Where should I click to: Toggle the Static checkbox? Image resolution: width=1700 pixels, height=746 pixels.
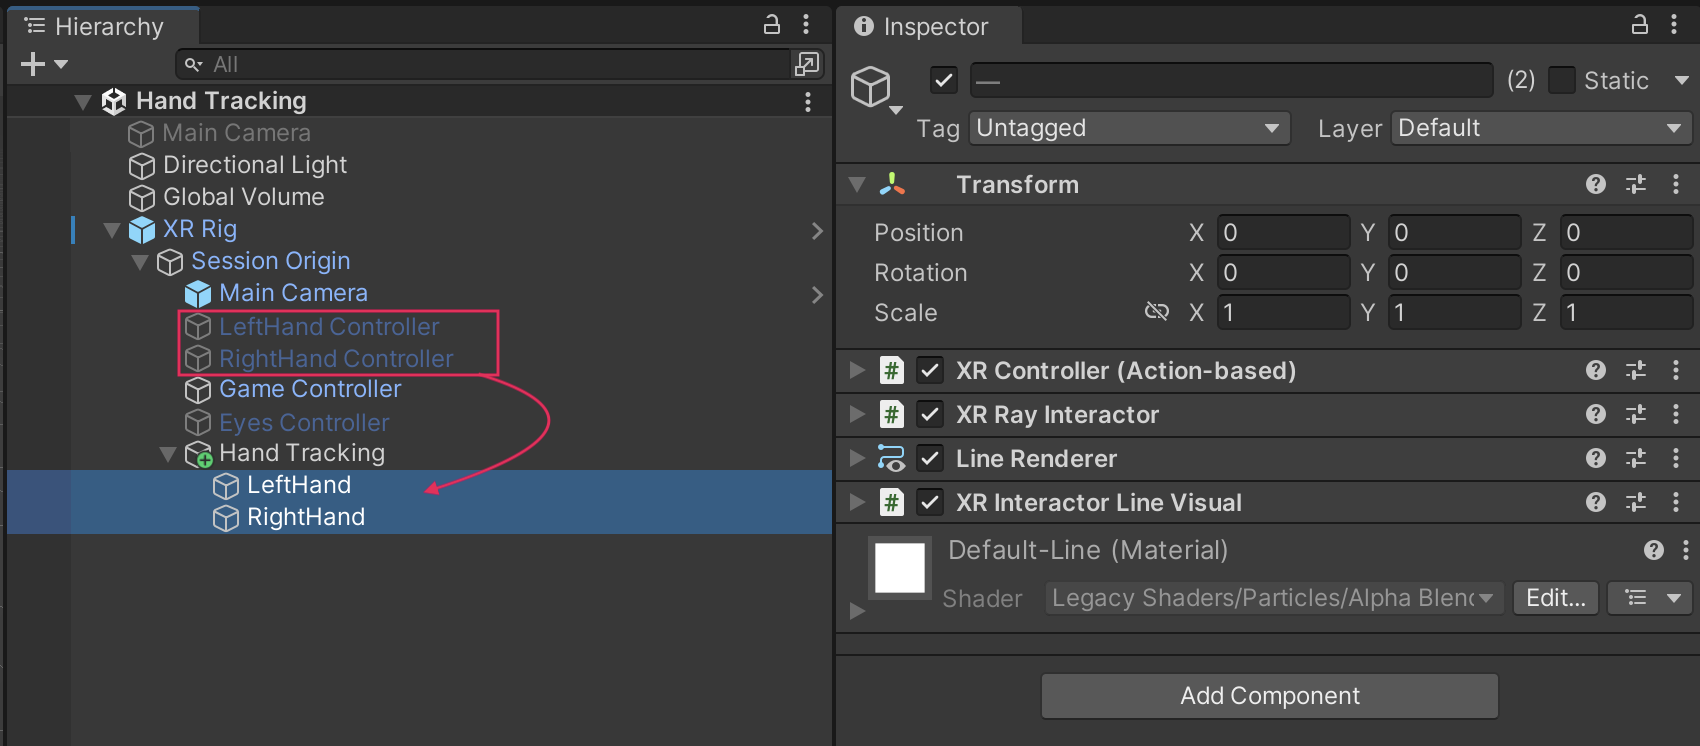(x=1561, y=80)
